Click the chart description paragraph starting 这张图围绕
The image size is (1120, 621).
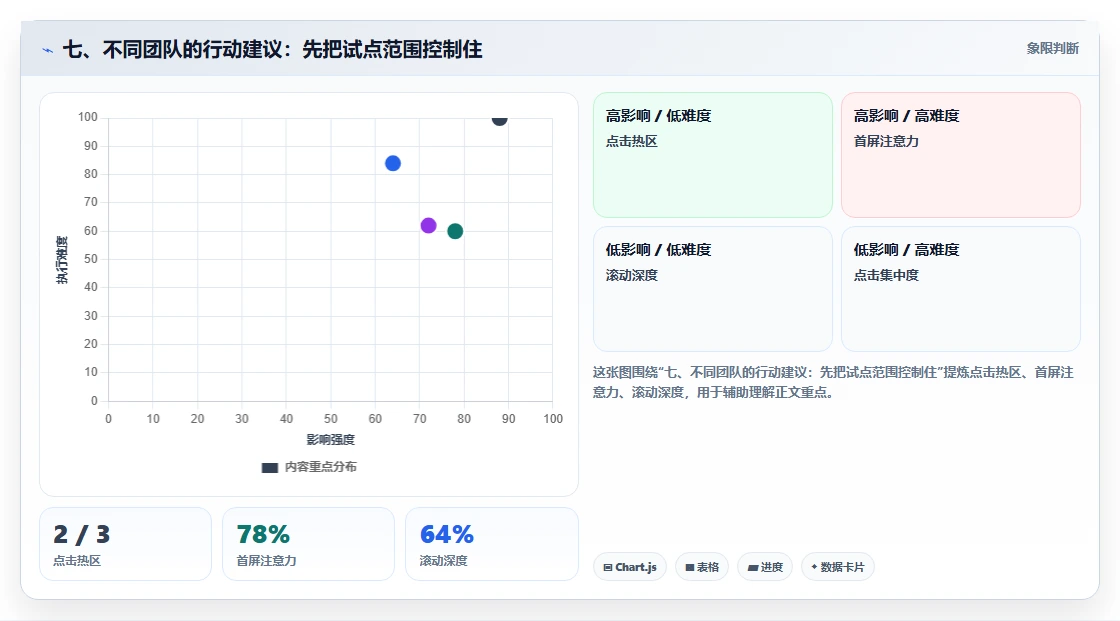[833, 382]
